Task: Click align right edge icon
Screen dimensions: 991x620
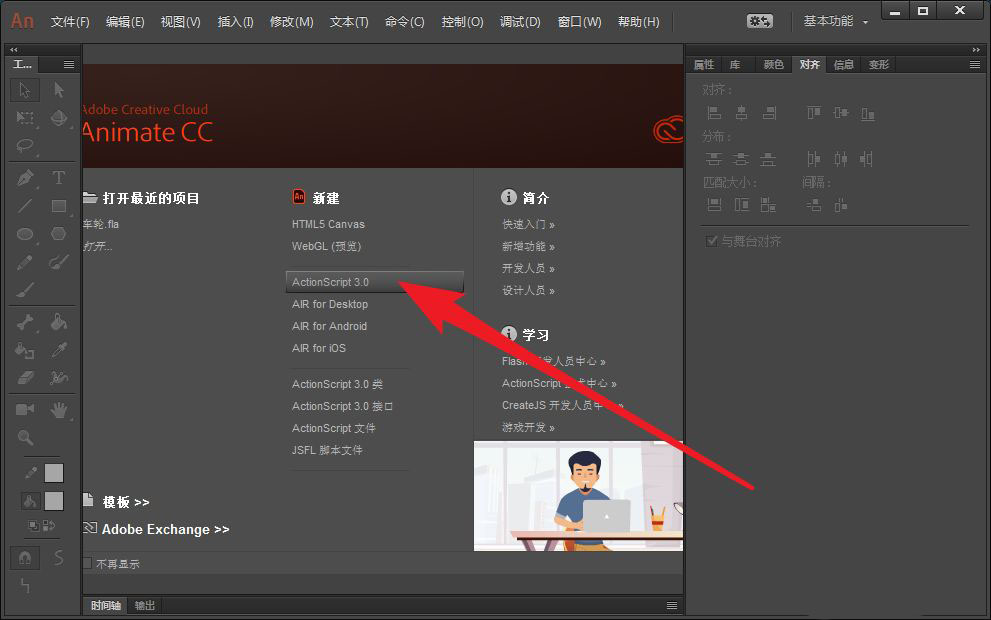Action: pyautogui.click(x=769, y=113)
